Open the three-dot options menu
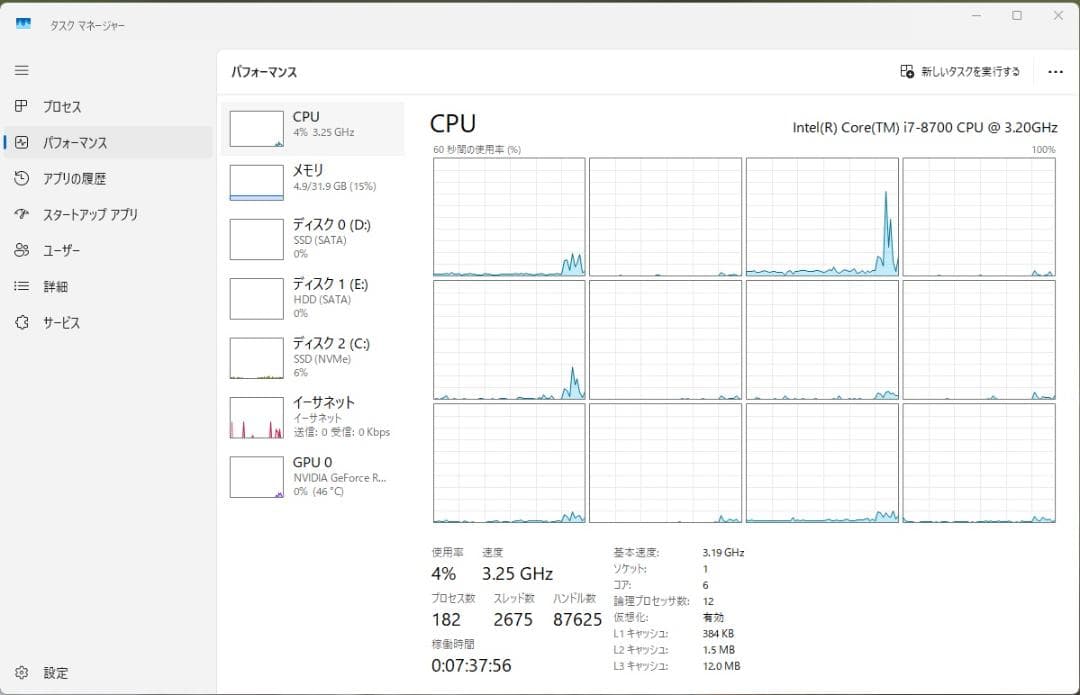 [x=1055, y=71]
